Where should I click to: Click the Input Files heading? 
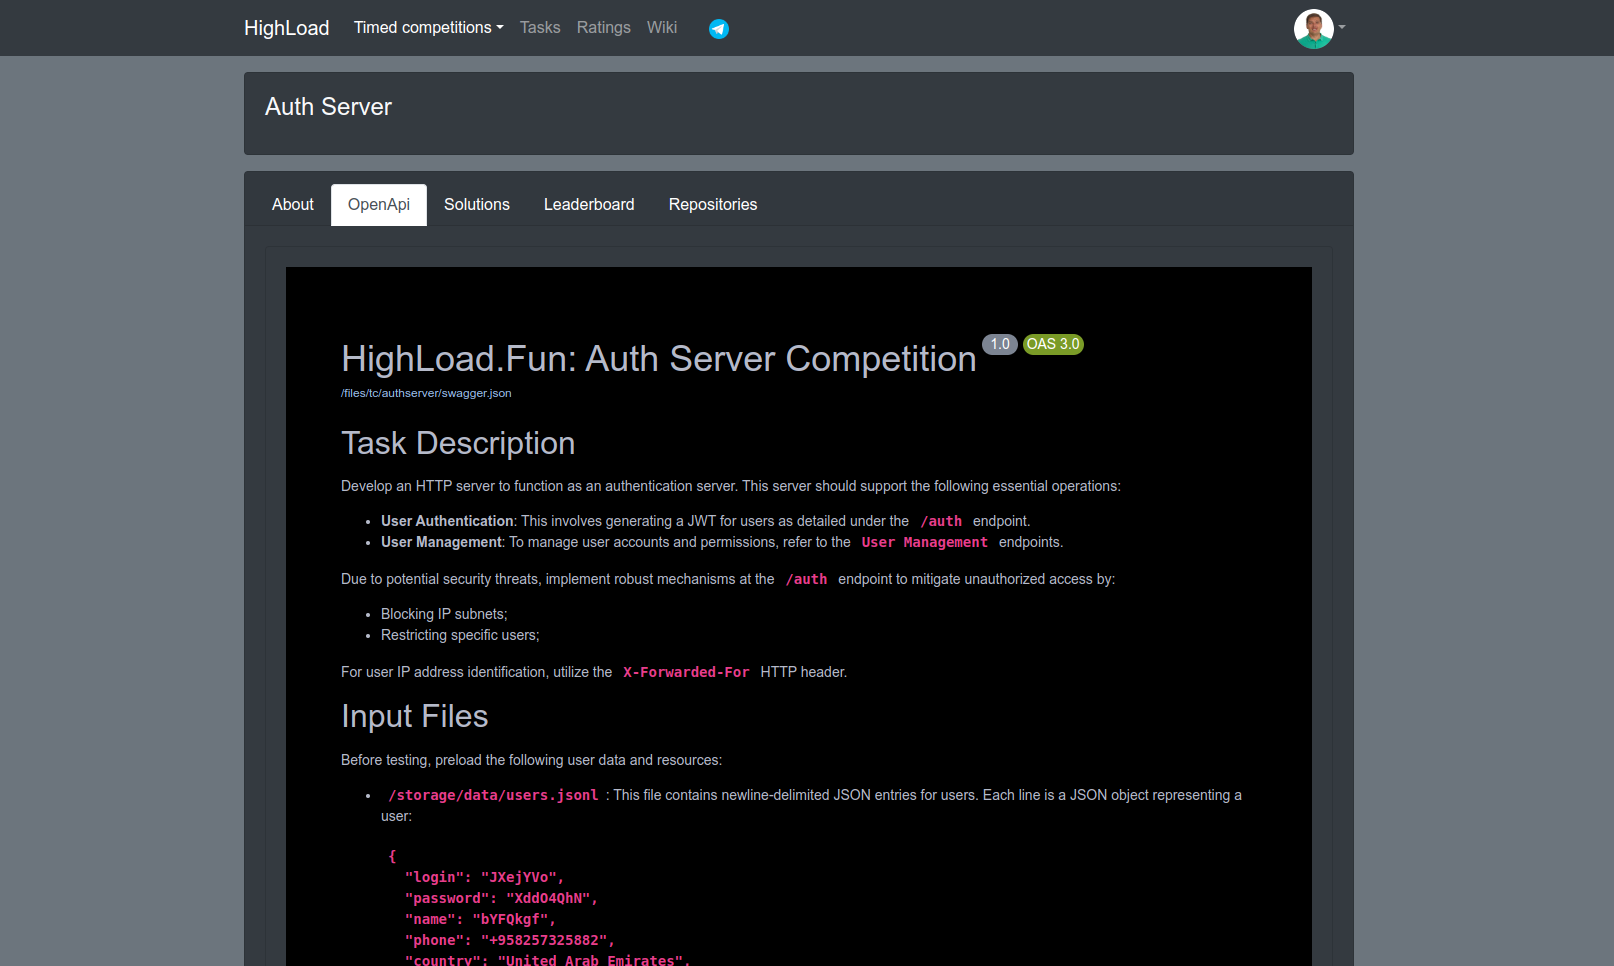click(x=414, y=716)
